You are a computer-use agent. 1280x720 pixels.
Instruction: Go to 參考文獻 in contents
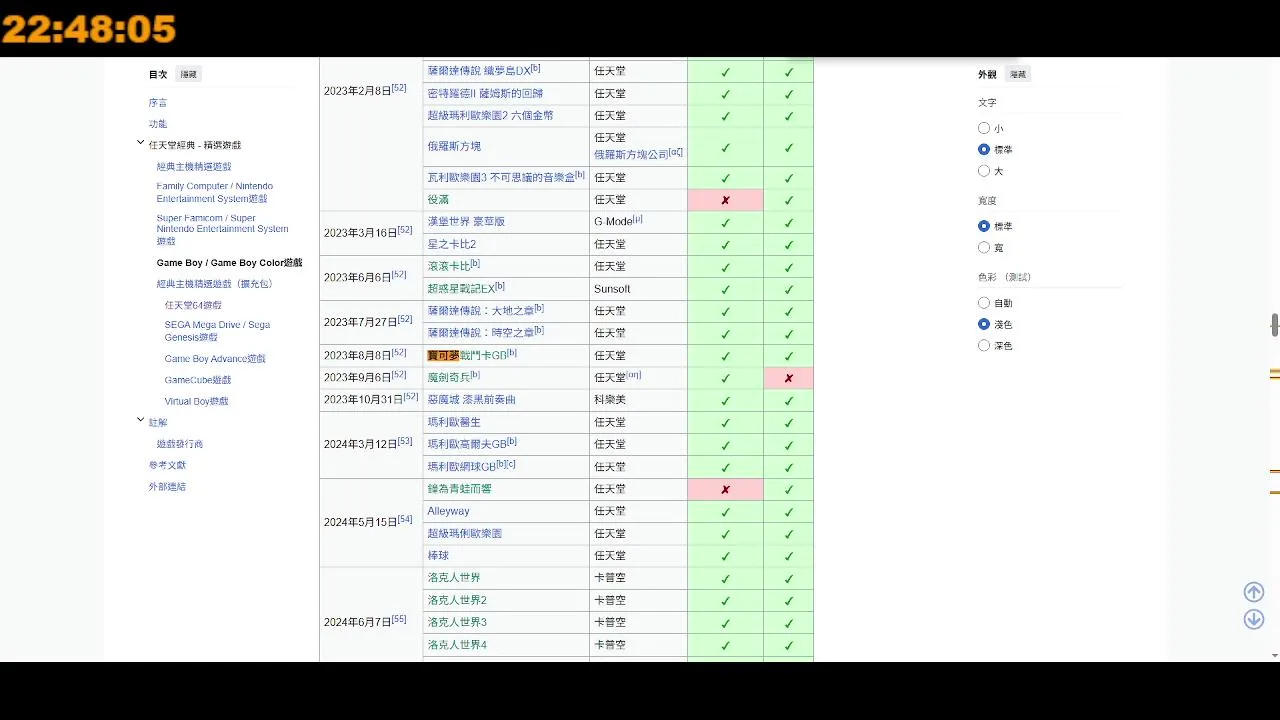click(x=167, y=465)
